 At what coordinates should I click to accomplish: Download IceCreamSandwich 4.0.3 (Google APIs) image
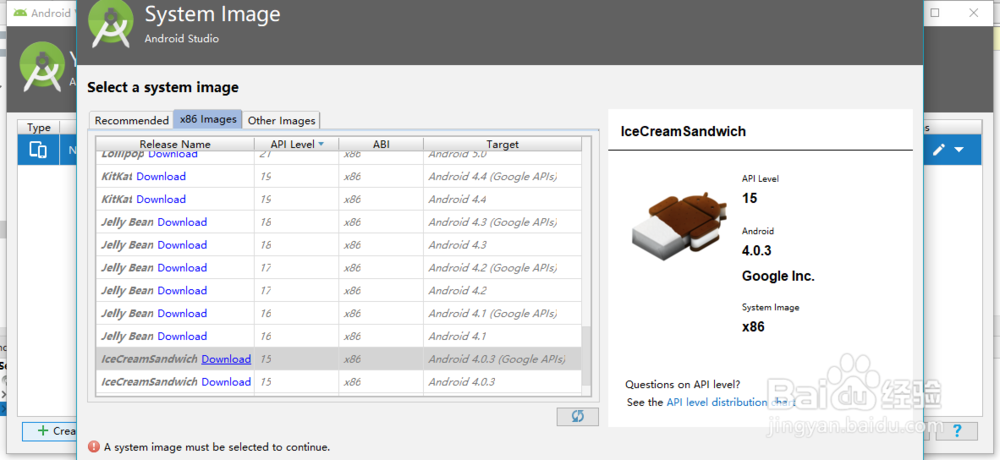(226, 359)
